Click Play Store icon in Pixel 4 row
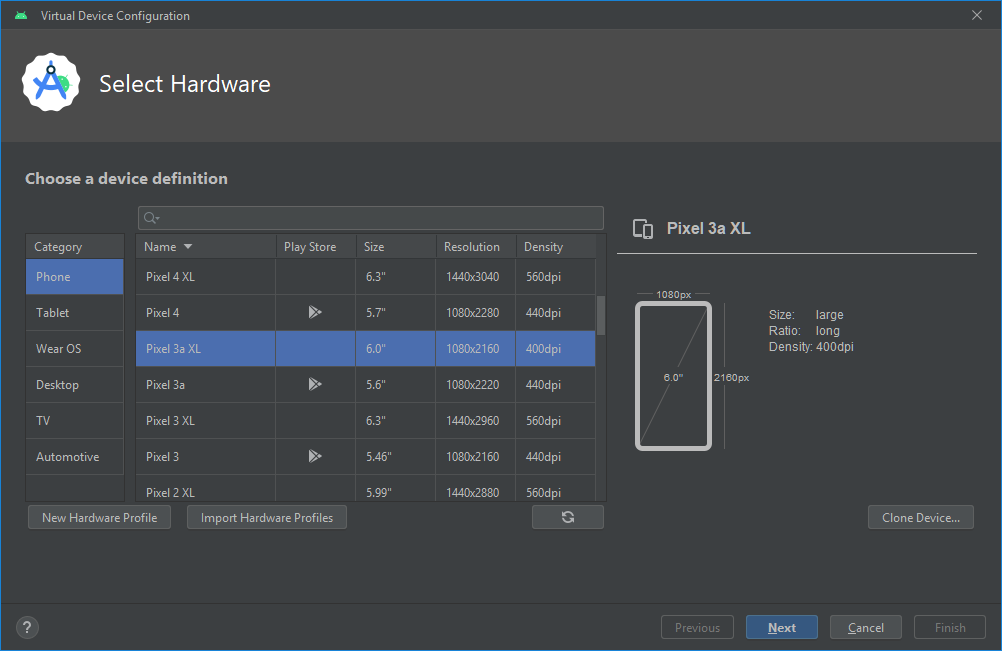This screenshot has height=651, width=1002. pyautogui.click(x=314, y=312)
